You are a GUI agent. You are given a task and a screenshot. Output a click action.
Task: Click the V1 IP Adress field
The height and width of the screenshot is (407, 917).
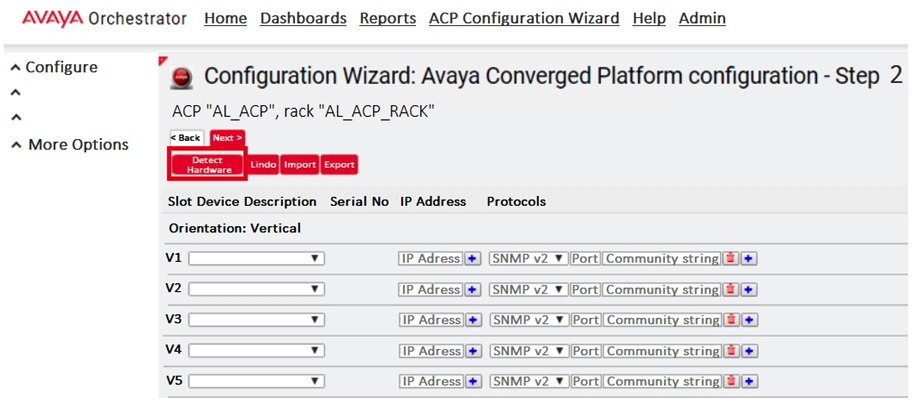(x=431, y=258)
